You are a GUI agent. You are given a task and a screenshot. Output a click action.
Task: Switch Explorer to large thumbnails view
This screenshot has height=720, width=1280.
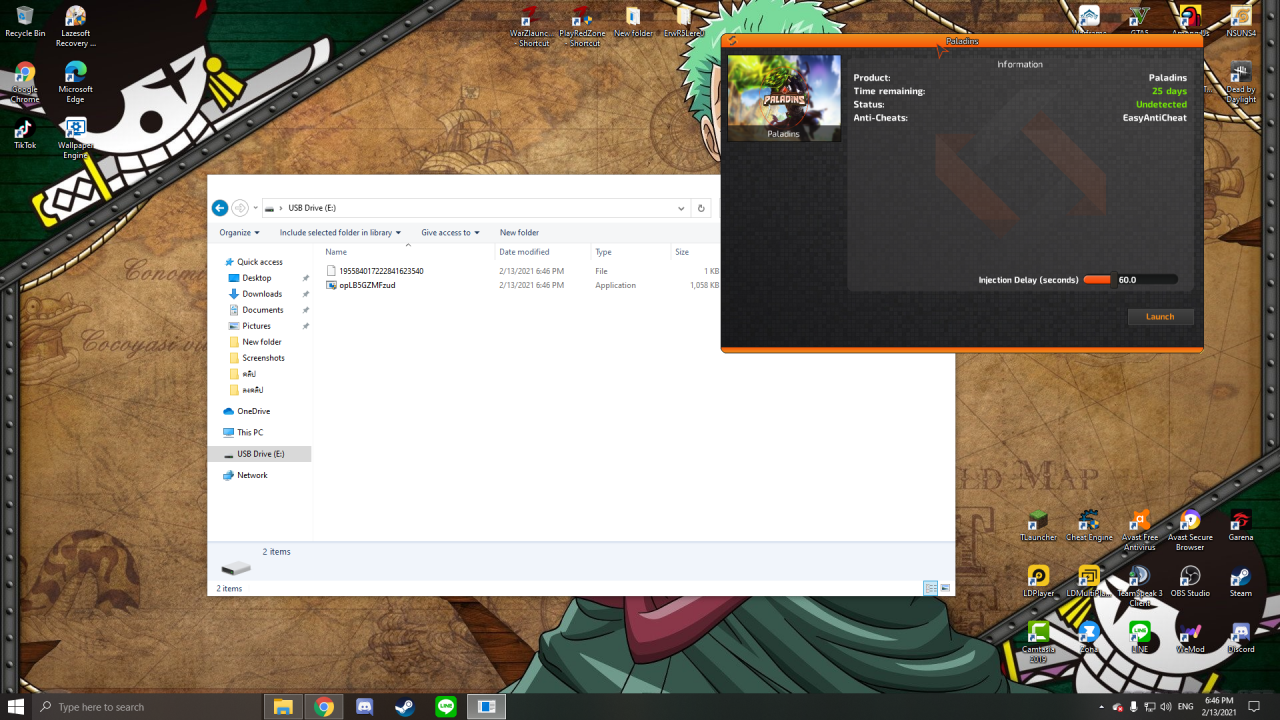[x=946, y=588]
